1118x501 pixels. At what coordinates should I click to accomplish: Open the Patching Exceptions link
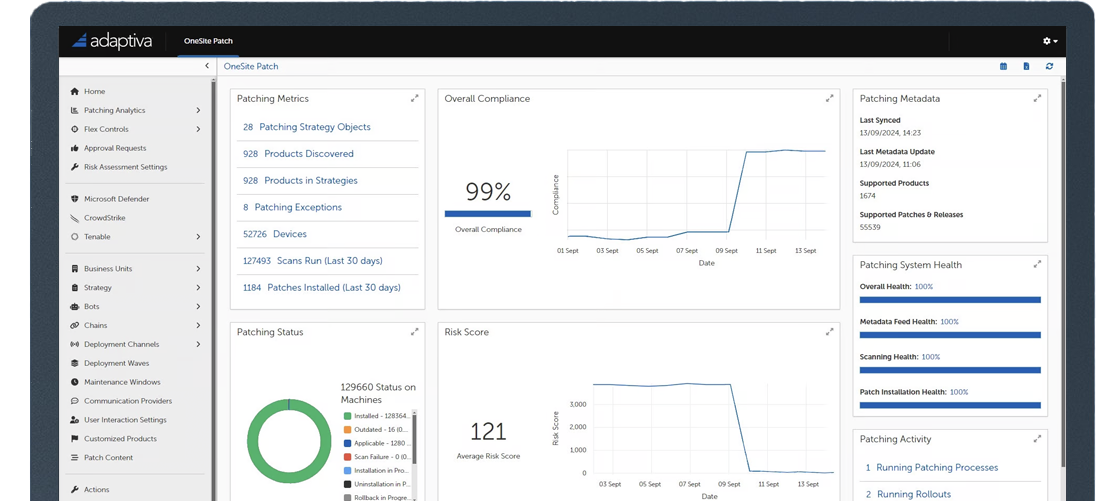click(x=297, y=208)
